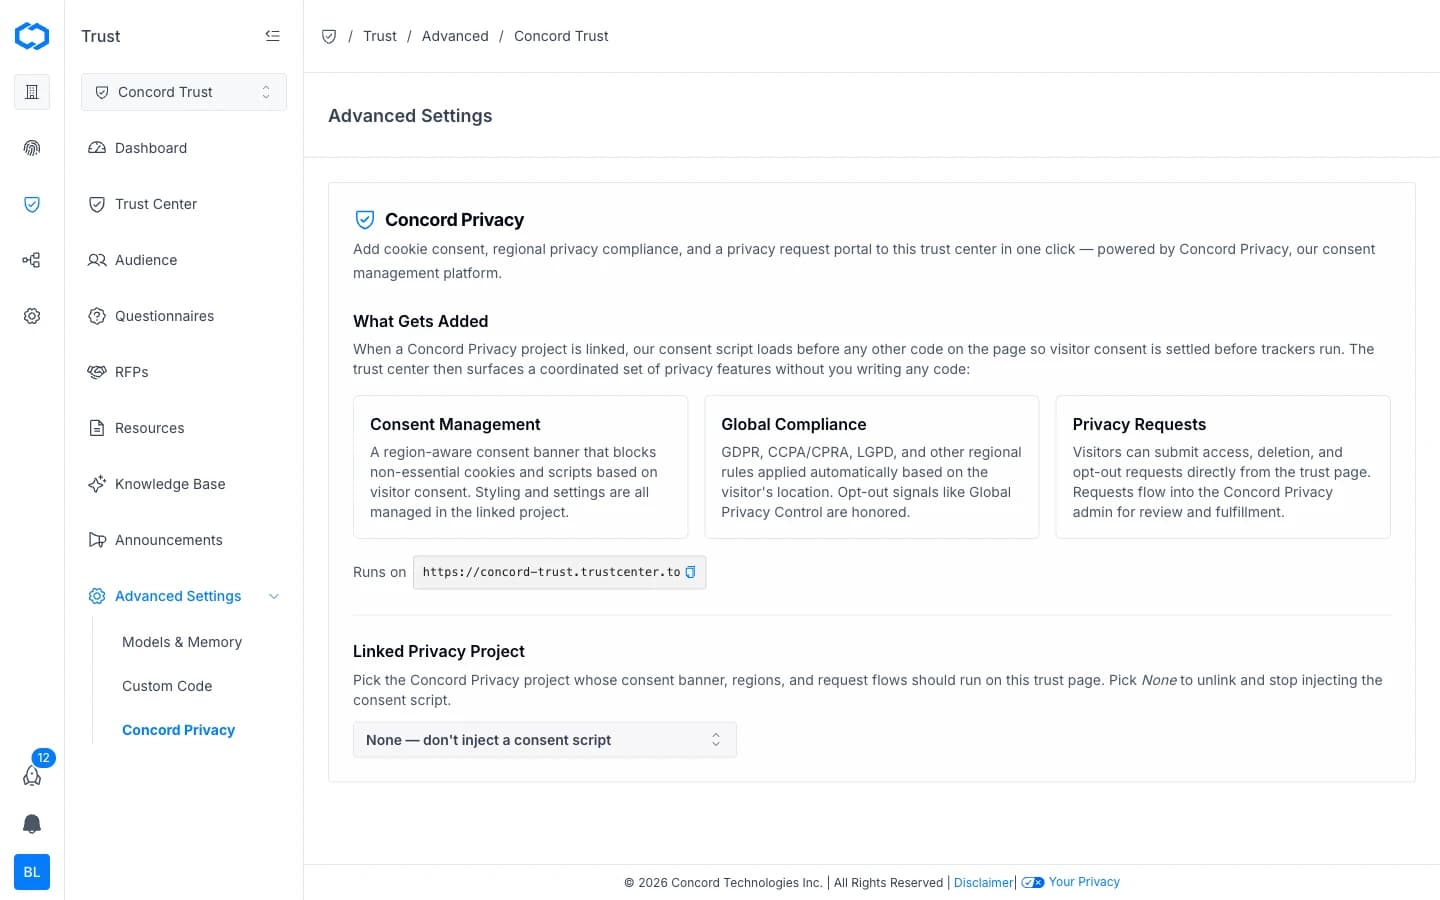Click the Consent Management card heading
This screenshot has height=900, width=1440.
tap(455, 424)
